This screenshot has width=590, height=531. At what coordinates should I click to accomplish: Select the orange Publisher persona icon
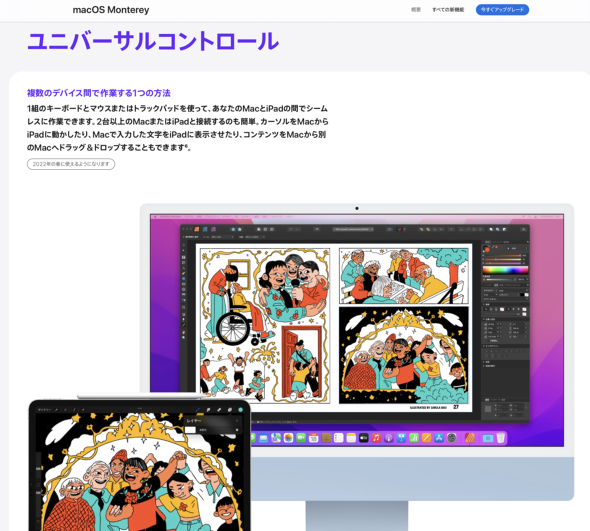[x=196, y=229]
